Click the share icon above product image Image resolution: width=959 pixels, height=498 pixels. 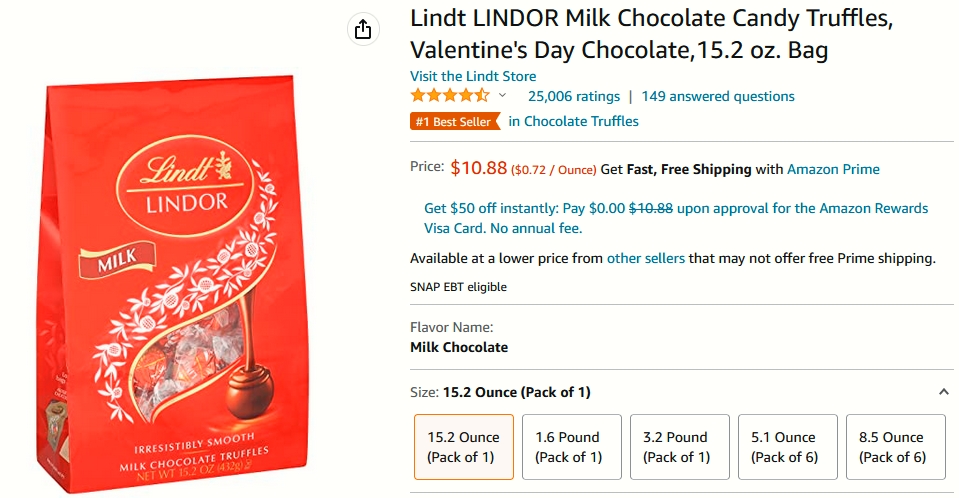click(363, 29)
